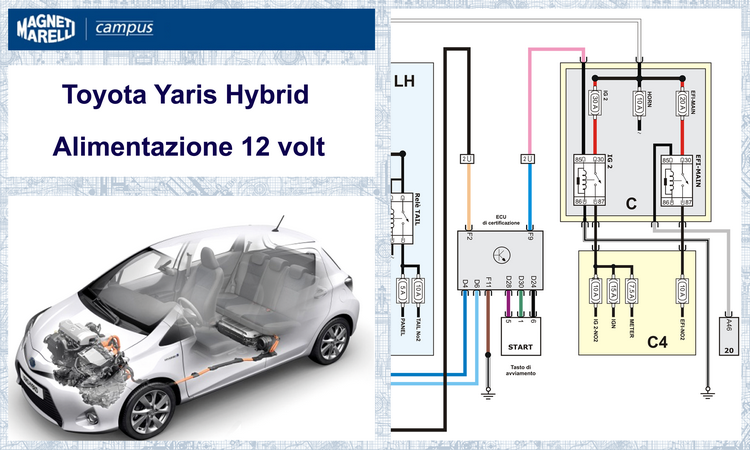Screen dimensions: 750x450
Task: Click the 'C4' fuse box label
Action: (x=657, y=342)
